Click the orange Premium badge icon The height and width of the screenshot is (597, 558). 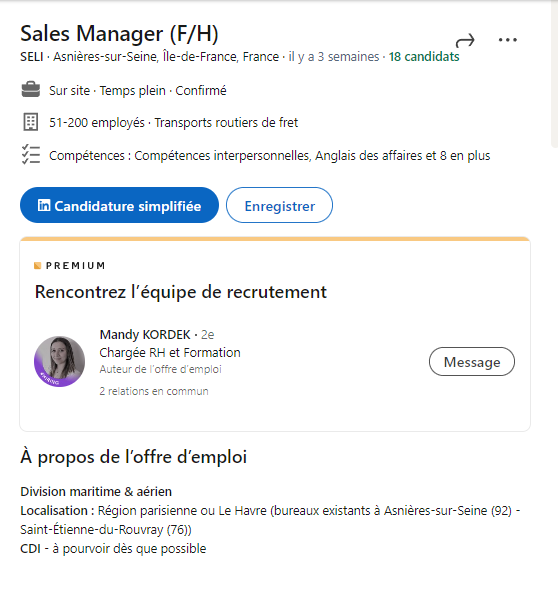coord(37,265)
